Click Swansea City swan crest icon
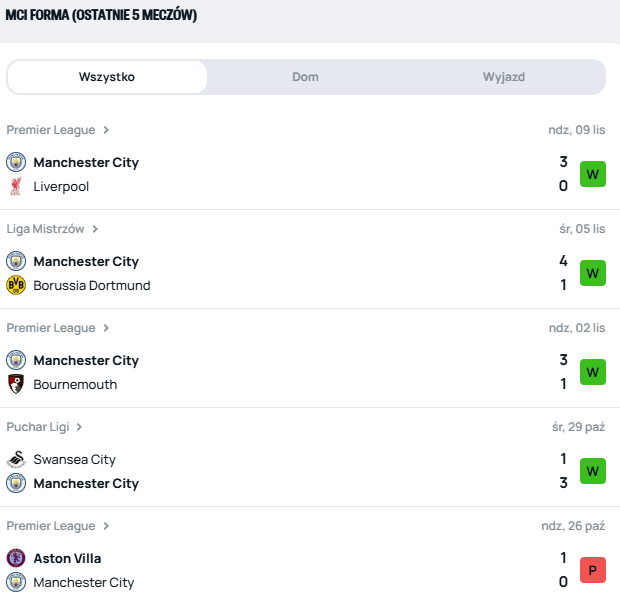 16,460
